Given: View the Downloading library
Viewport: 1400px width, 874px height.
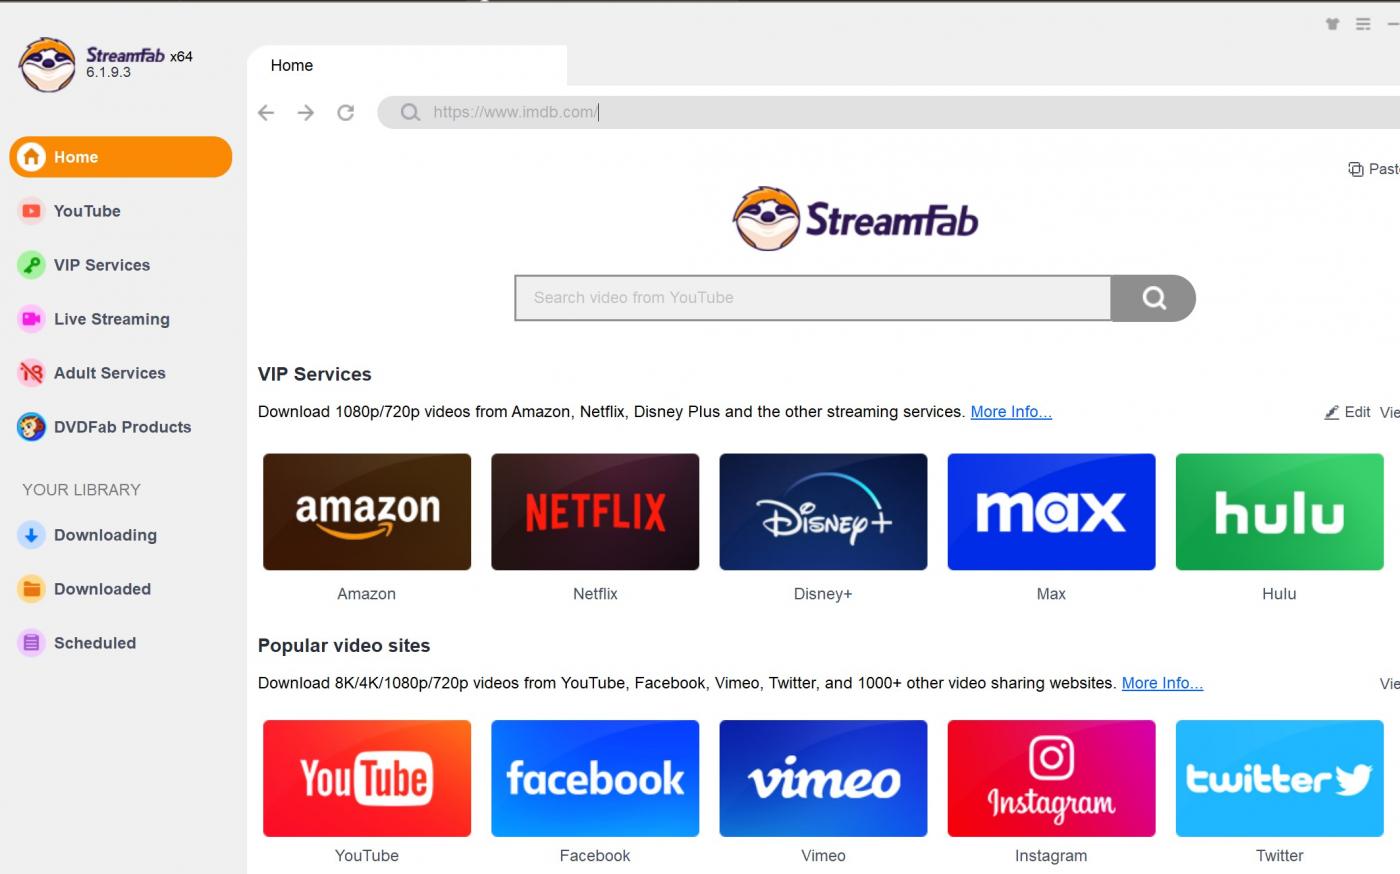Looking at the screenshot, I should [x=105, y=535].
